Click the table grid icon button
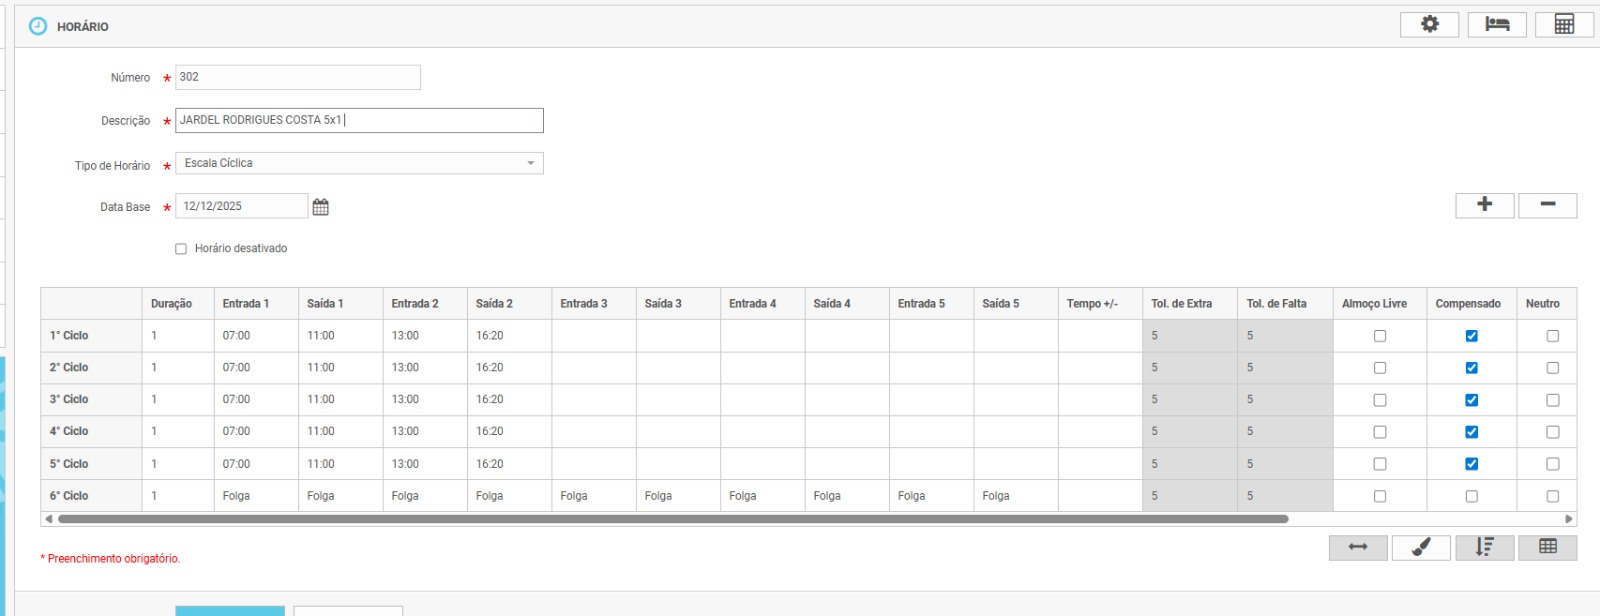 point(1547,547)
